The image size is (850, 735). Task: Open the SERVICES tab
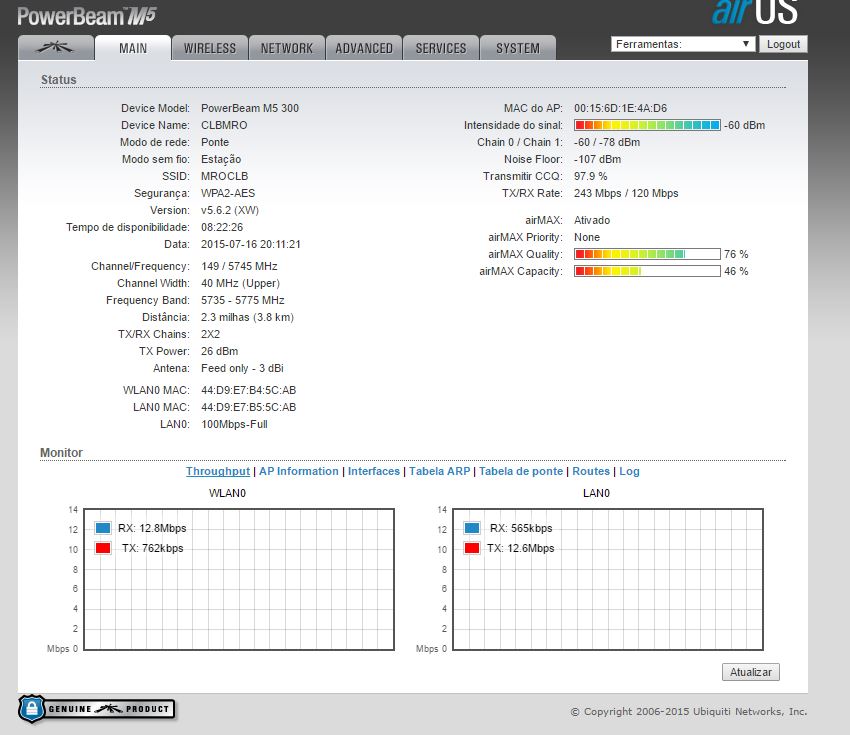441,48
